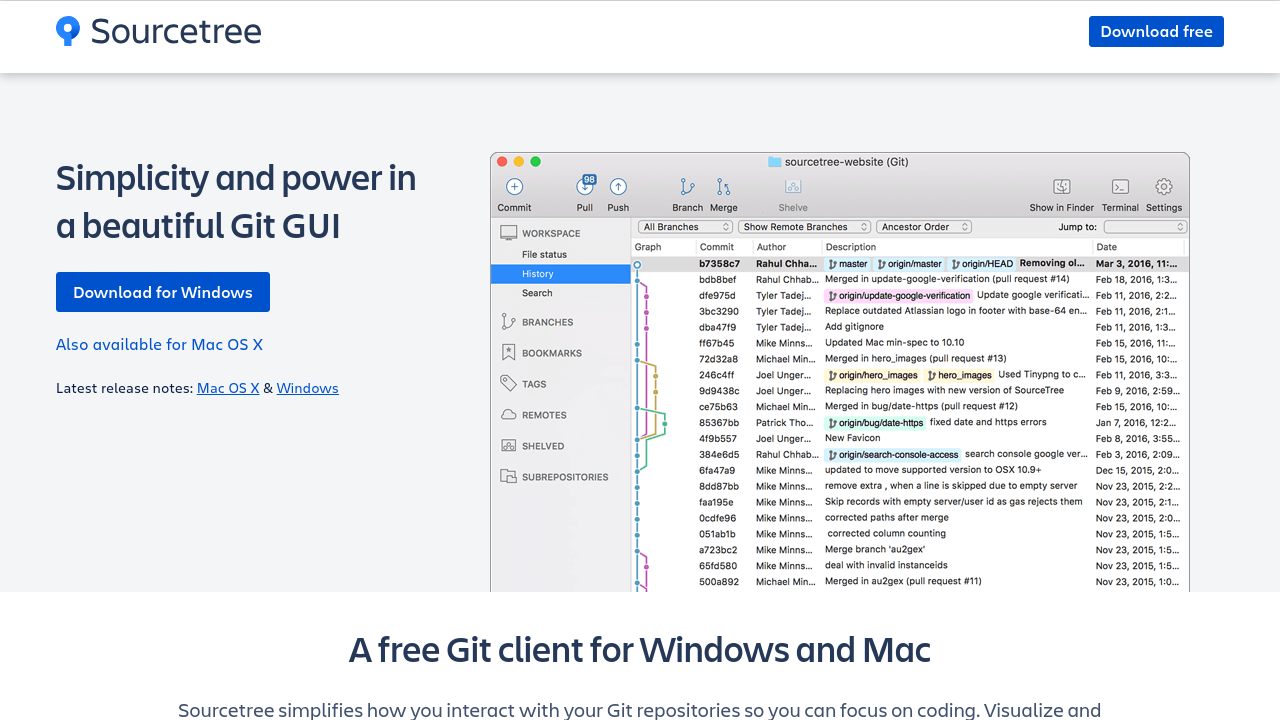The width and height of the screenshot is (1280, 720).
Task: Click the Download for Windows button
Action: [163, 292]
